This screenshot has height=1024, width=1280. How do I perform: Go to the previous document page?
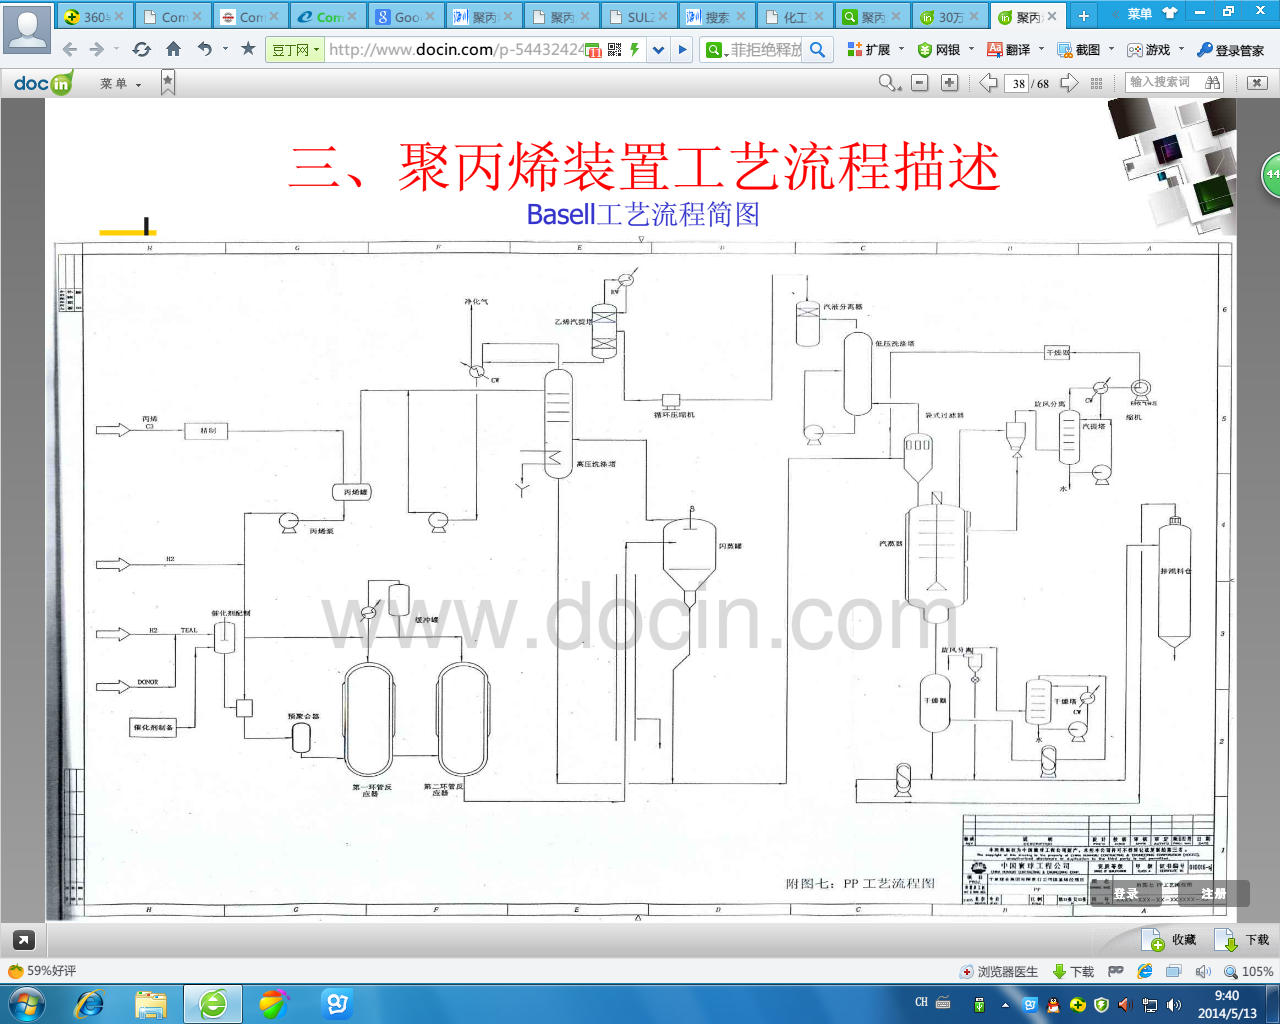click(988, 83)
